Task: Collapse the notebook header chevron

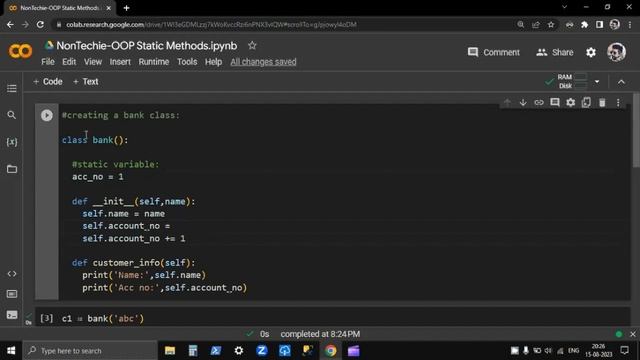Action: tap(621, 82)
